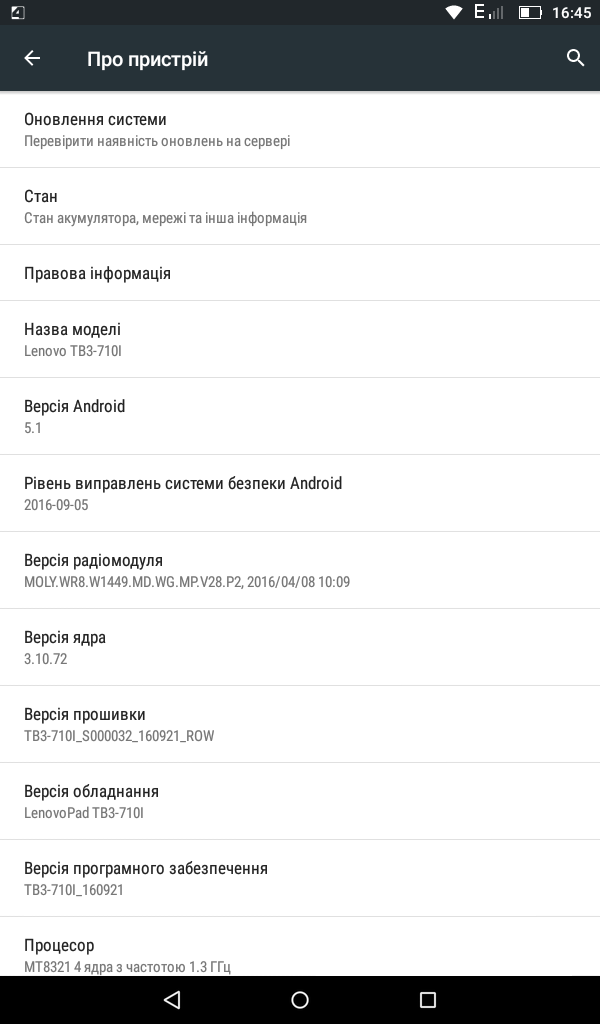Image resolution: width=600 pixels, height=1024 pixels.
Task: Tap the screenshot notification icon
Action: [17, 12]
